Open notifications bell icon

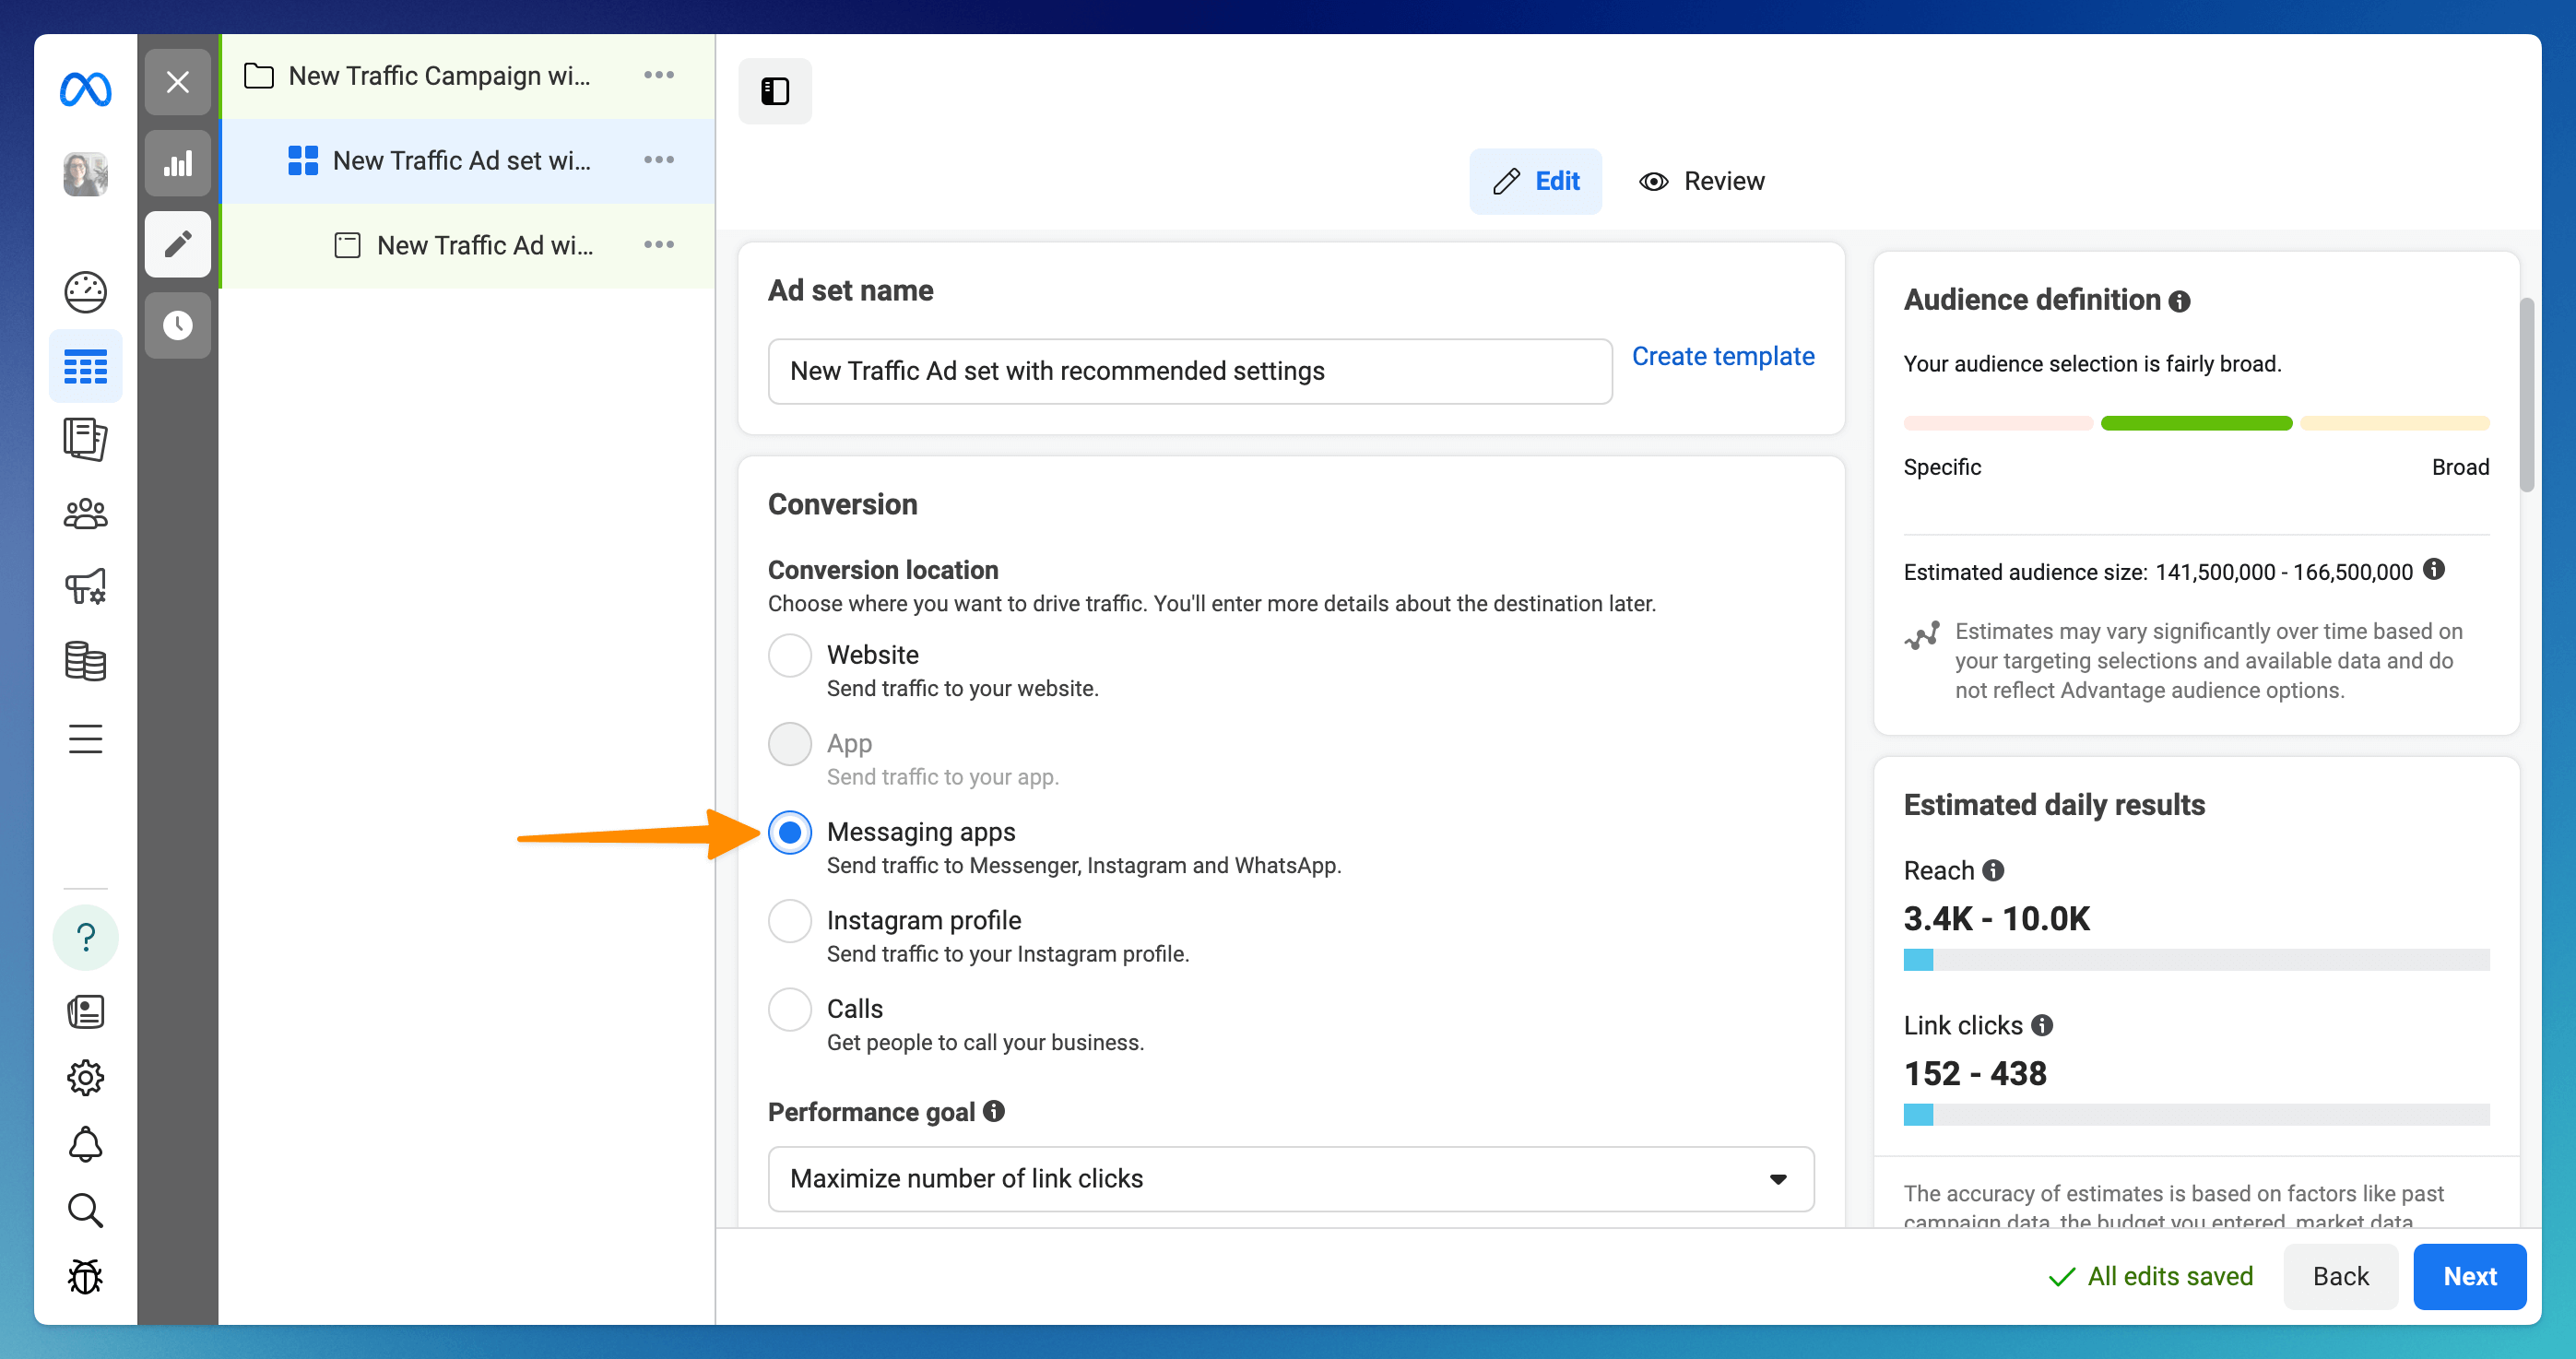pyautogui.click(x=85, y=1144)
